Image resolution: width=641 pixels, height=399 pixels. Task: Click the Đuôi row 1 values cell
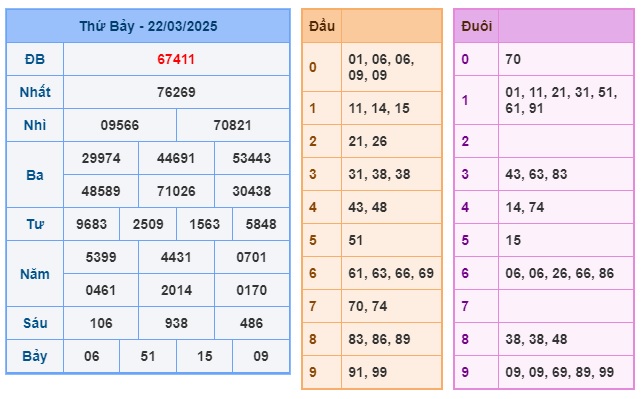coord(566,100)
